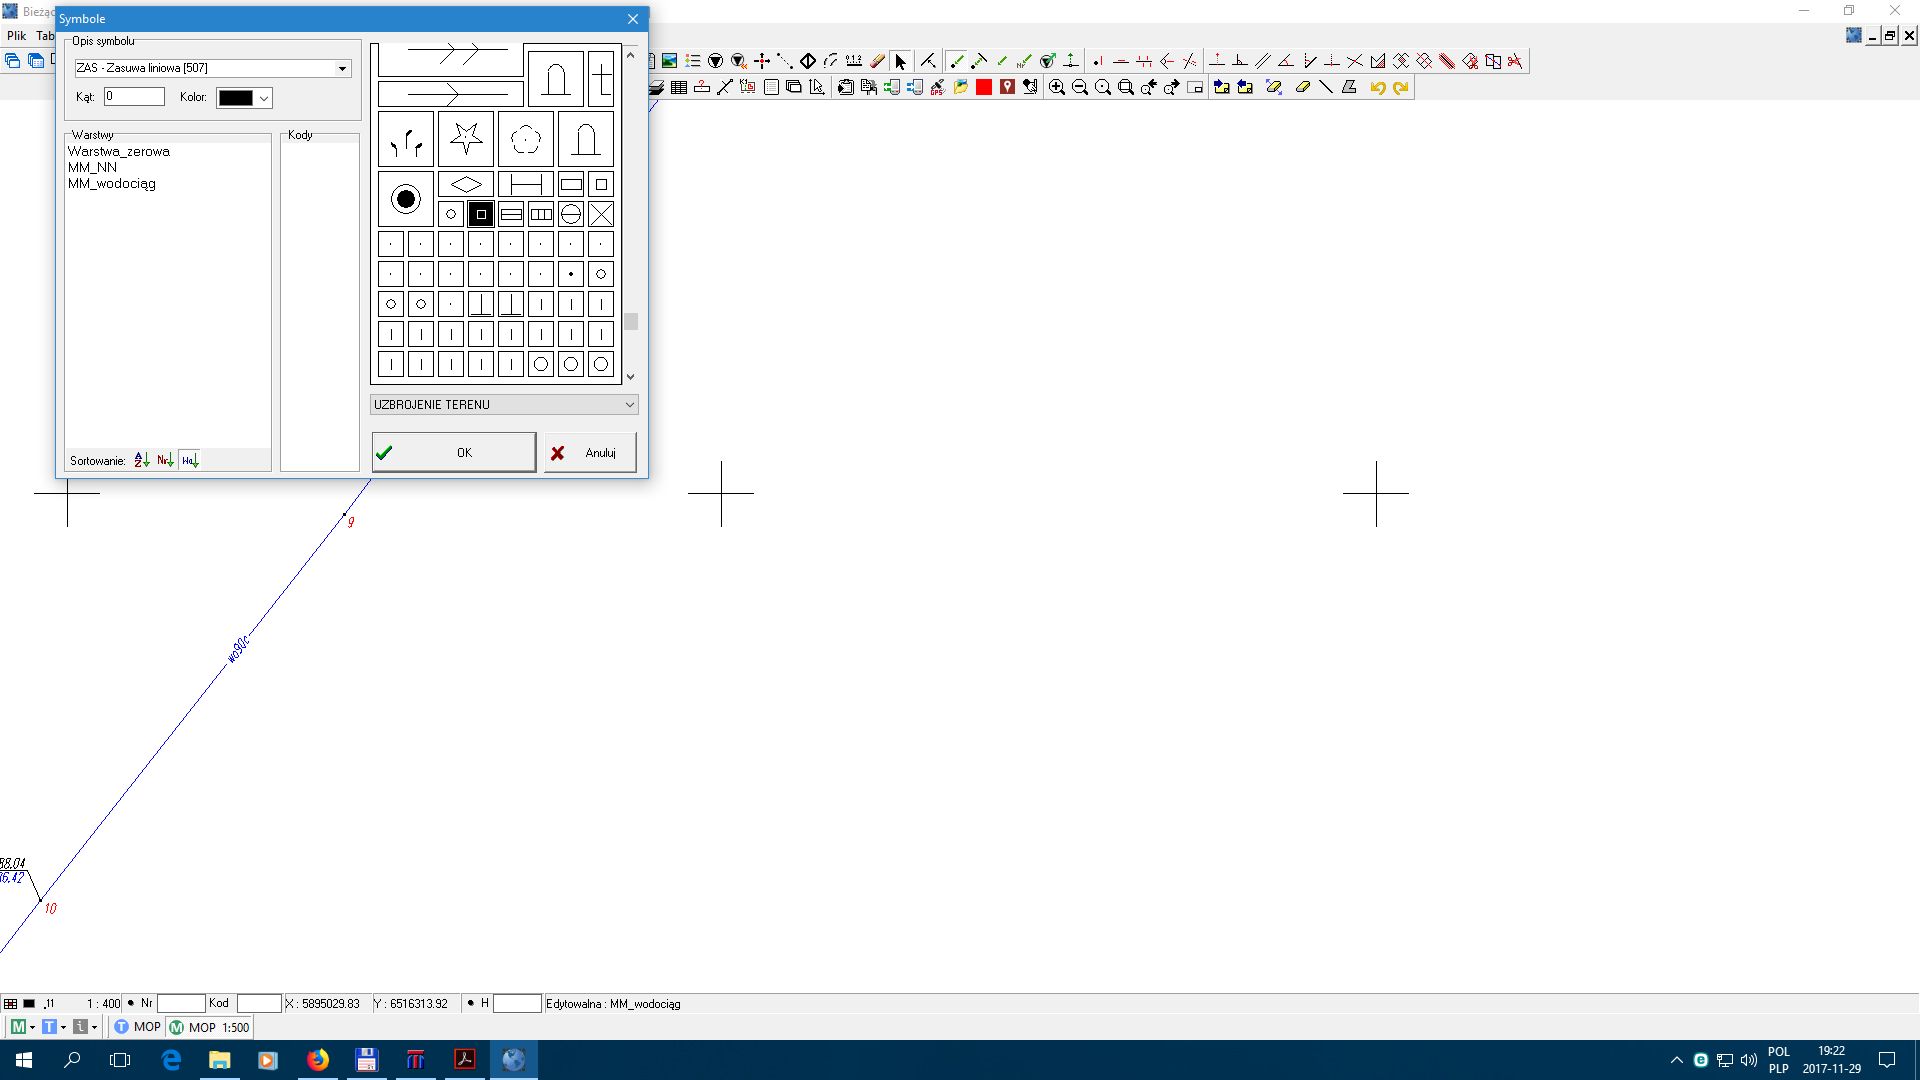Click the ruler scale measure icon
The width and height of the screenshot is (1920, 1080).
pos(854,61)
